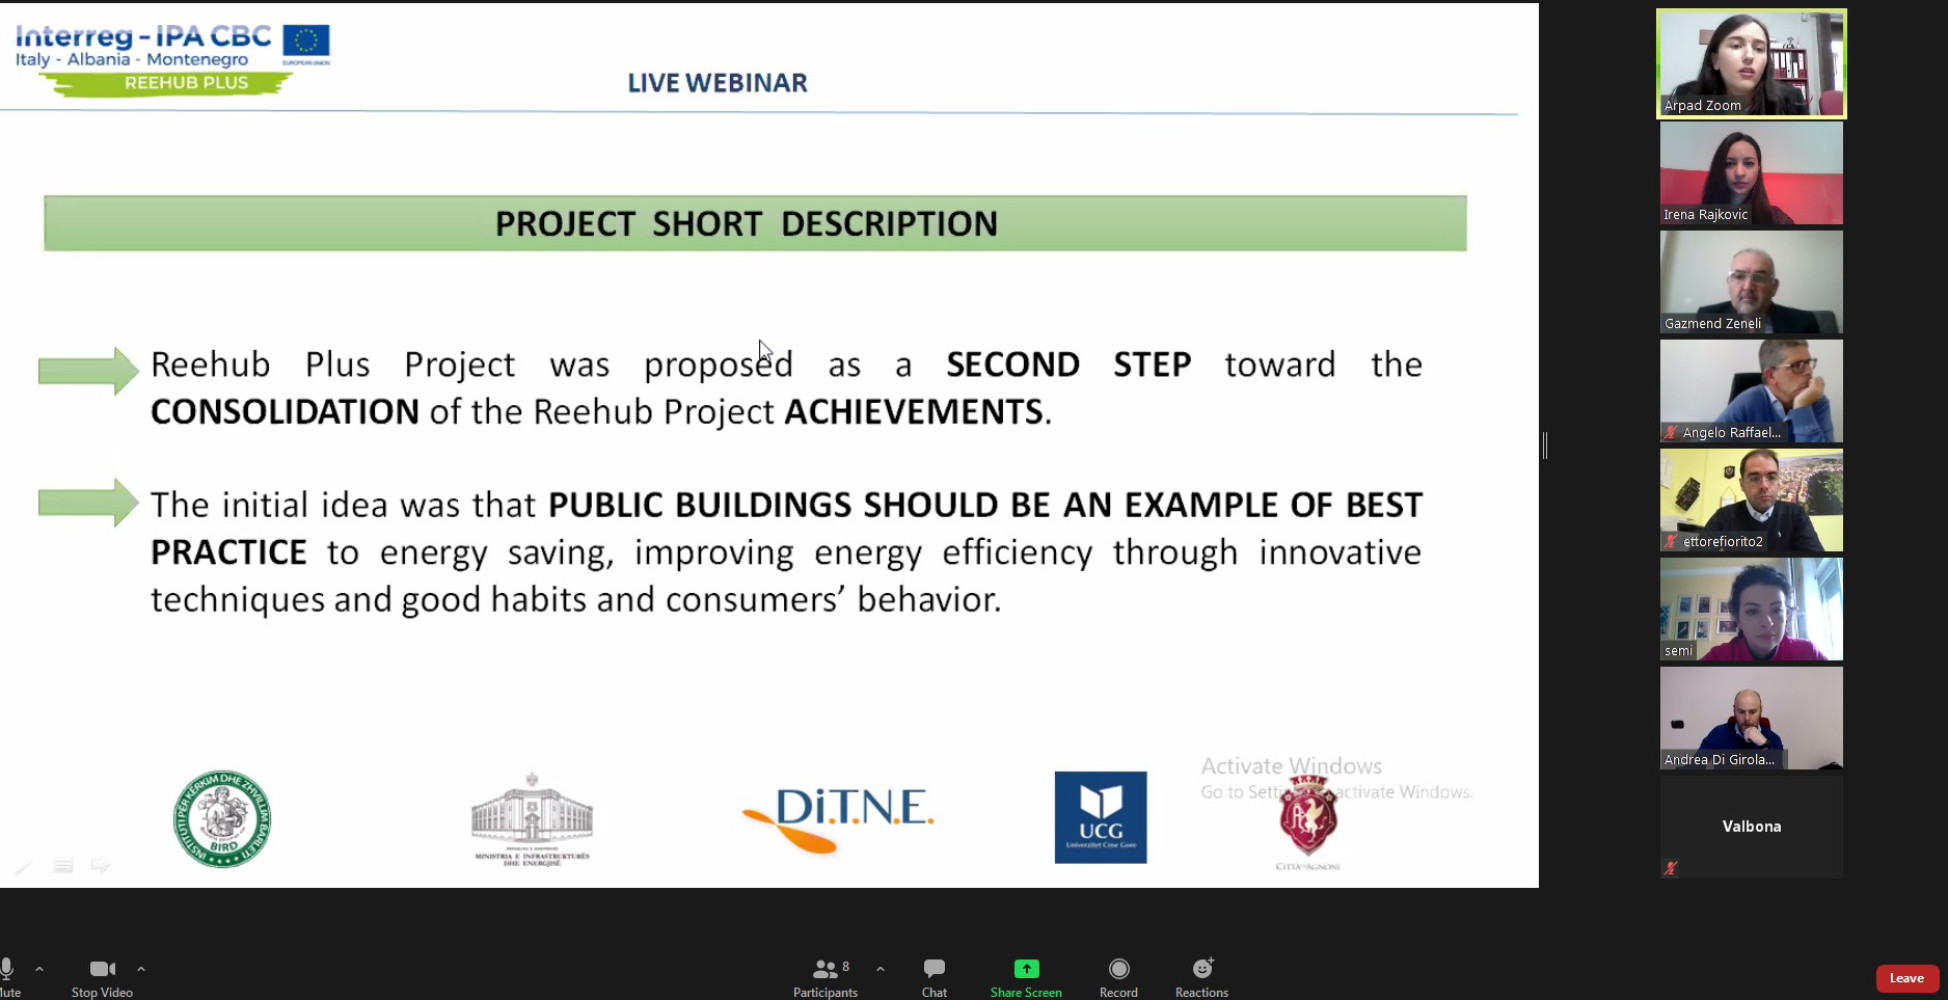Screen dimensions: 1948x1000
Task: Open the Participants list
Action: coord(825,976)
